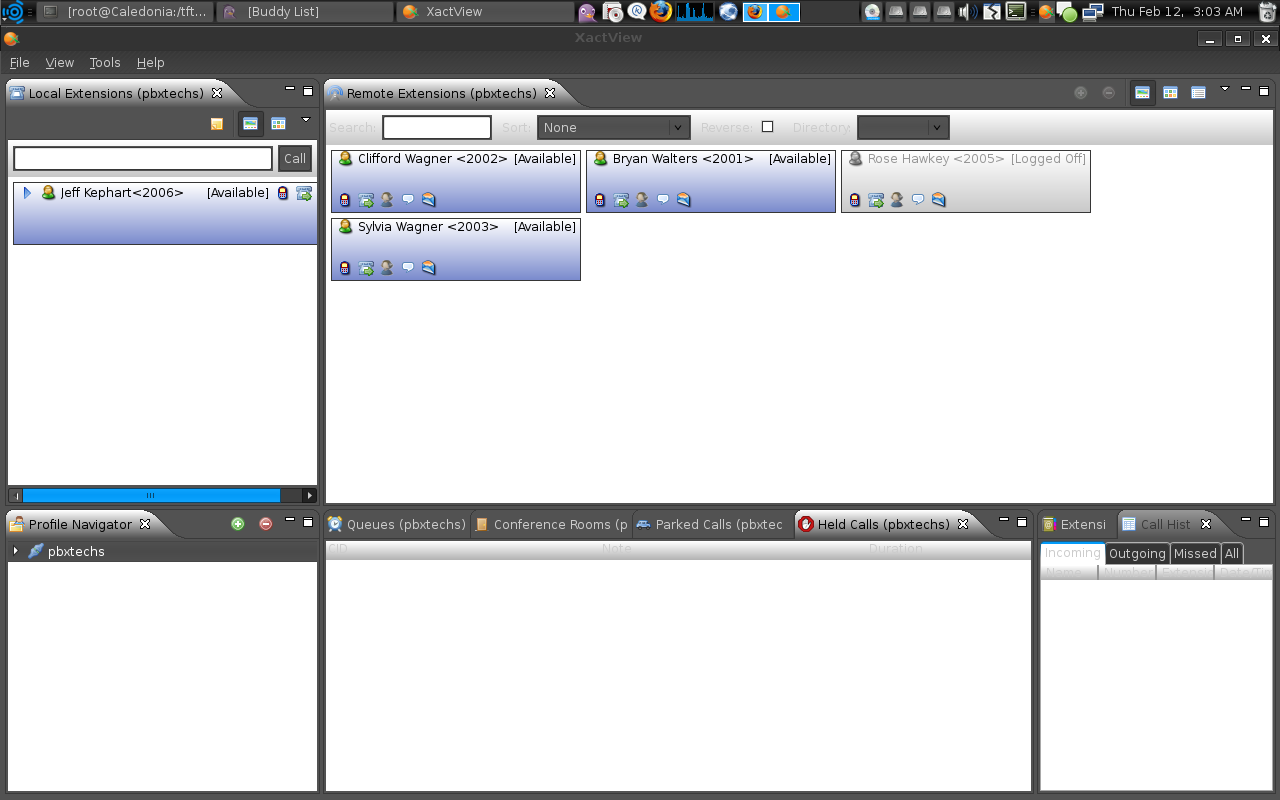Toggle the Reverse sort checkbox

tap(767, 126)
